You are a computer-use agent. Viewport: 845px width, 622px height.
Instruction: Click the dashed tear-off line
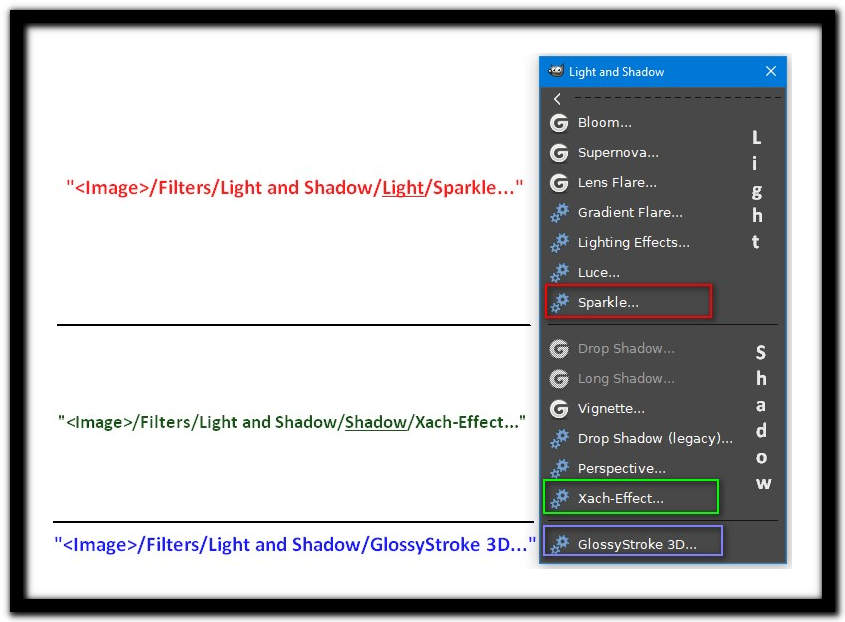677,98
